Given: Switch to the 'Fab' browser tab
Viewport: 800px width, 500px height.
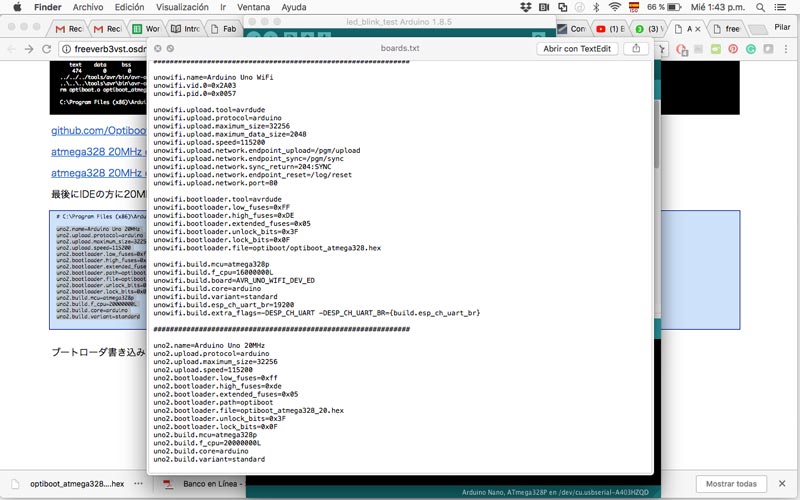Looking at the screenshot, I should tap(224, 29).
